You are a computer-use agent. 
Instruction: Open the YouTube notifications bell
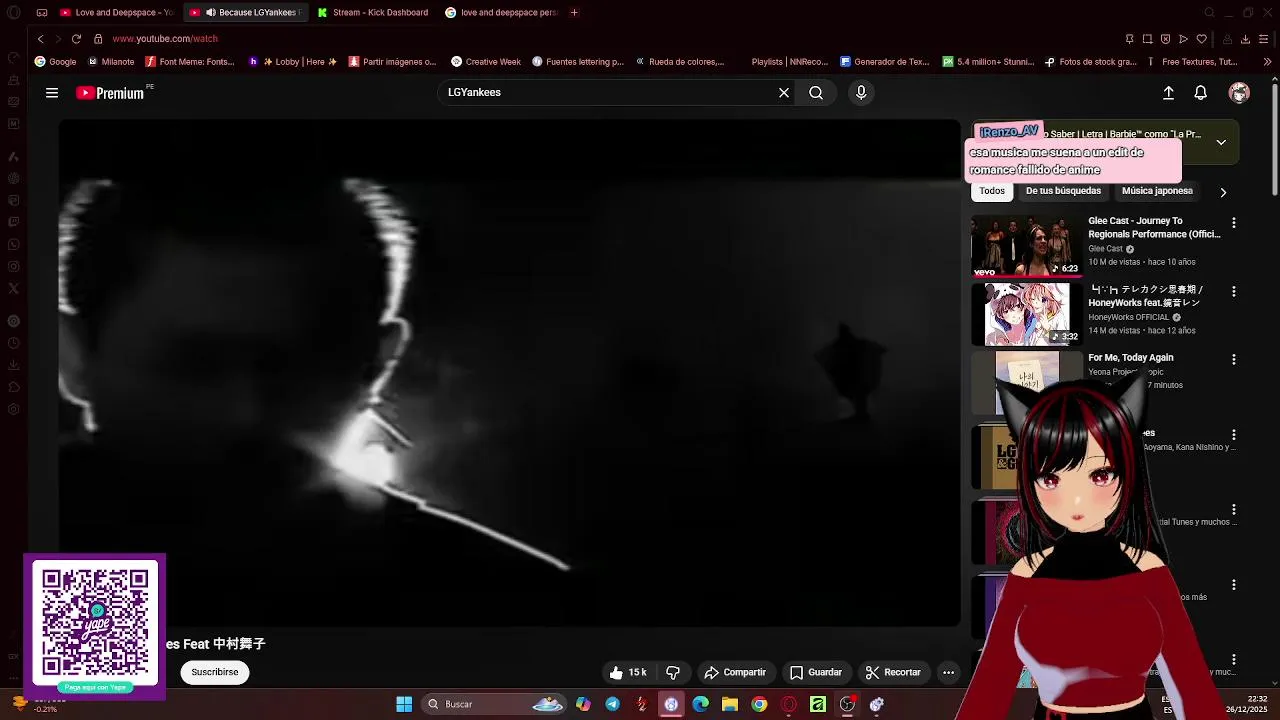pyautogui.click(x=1201, y=93)
